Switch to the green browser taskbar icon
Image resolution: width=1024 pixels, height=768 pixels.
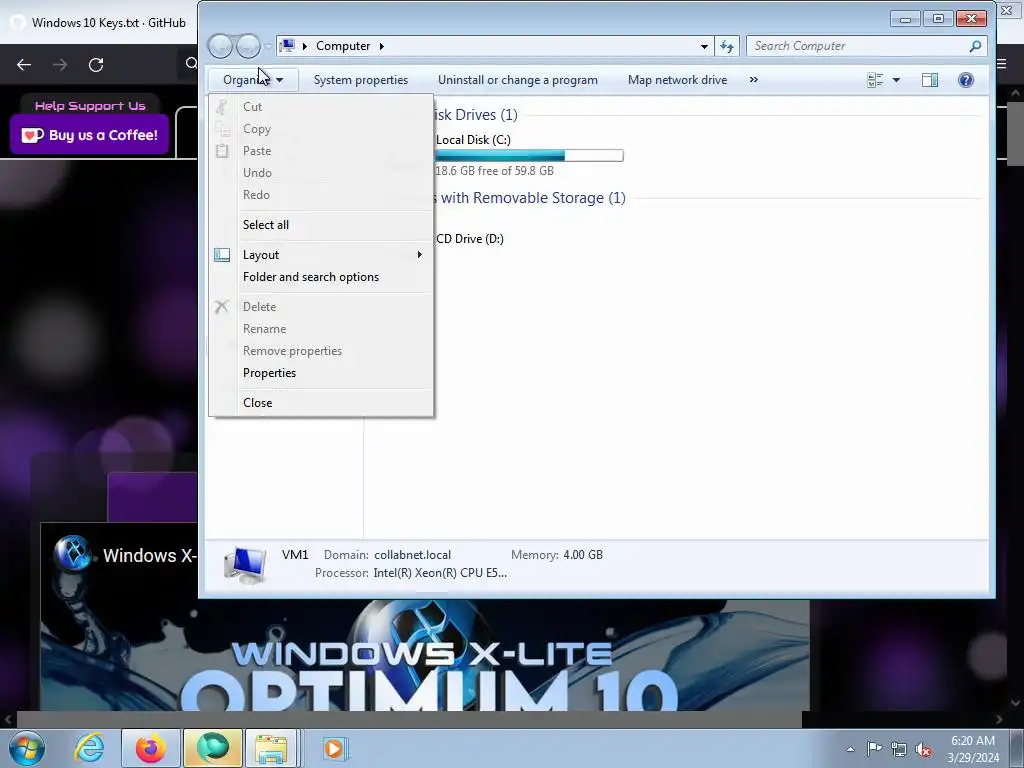tap(213, 748)
